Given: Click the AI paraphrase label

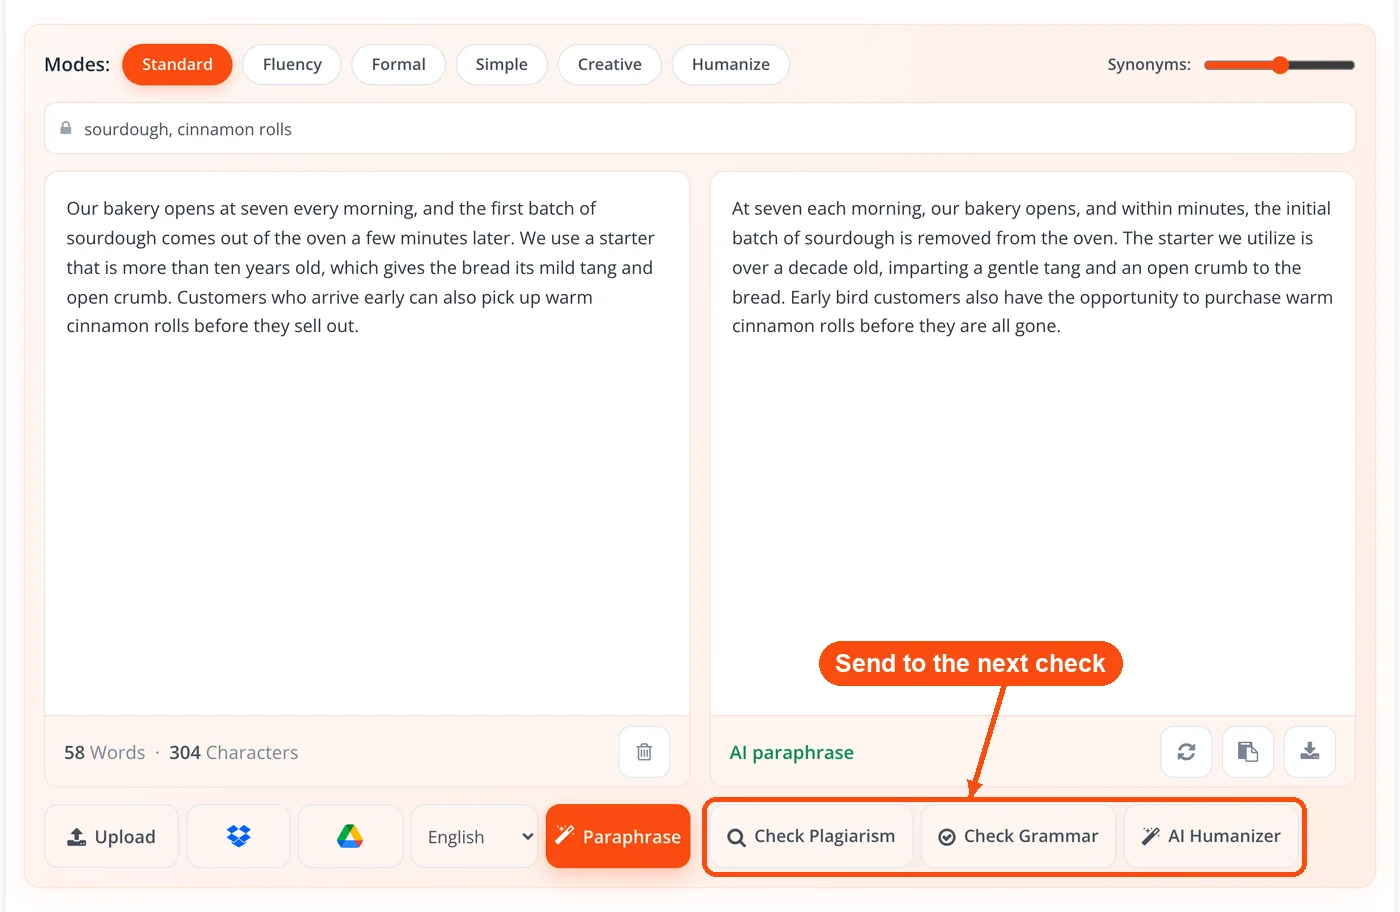Looking at the screenshot, I should click(x=791, y=752).
